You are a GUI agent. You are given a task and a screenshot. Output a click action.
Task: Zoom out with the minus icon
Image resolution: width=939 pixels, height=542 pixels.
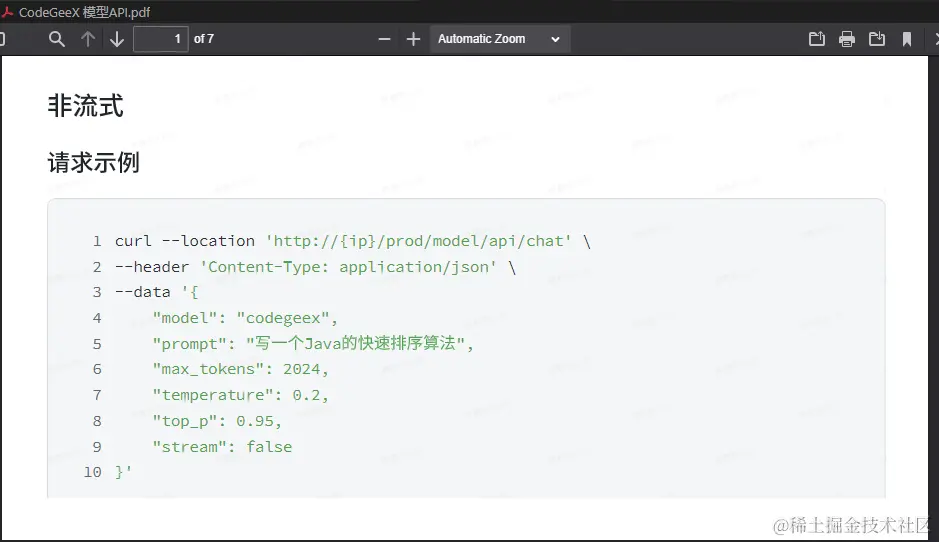click(384, 40)
